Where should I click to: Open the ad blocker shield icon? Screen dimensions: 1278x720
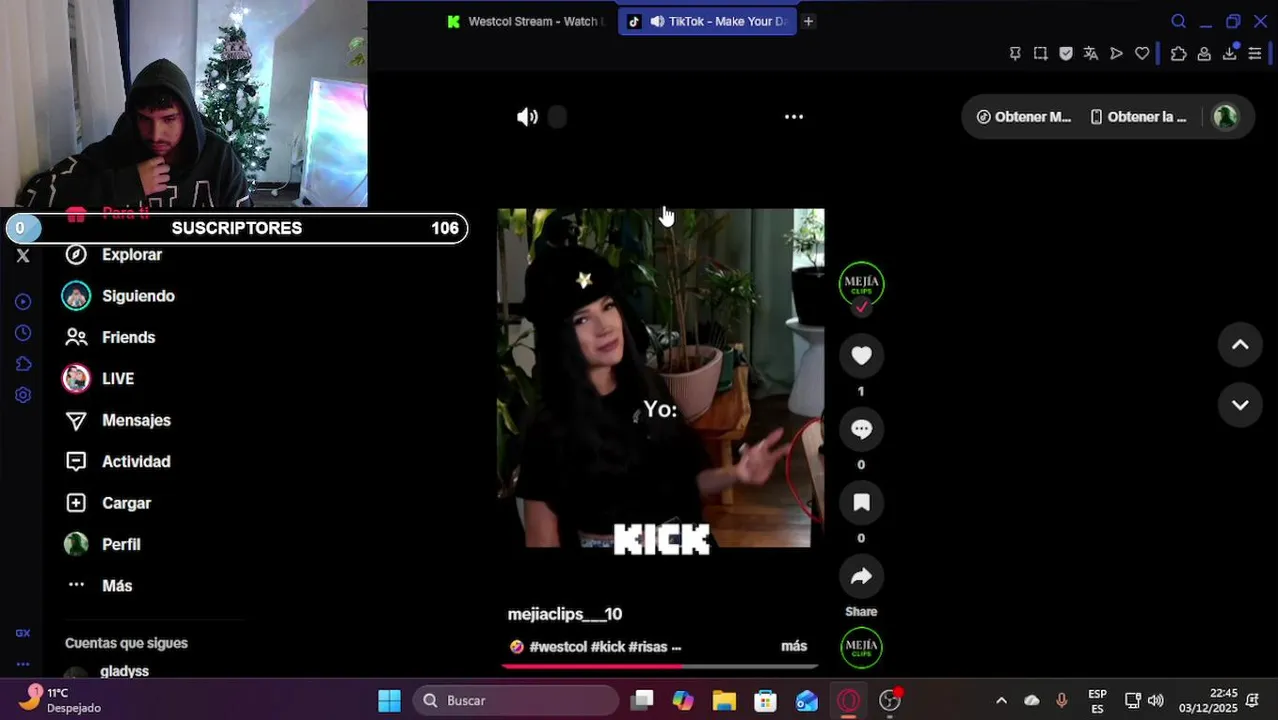[x=1066, y=54]
